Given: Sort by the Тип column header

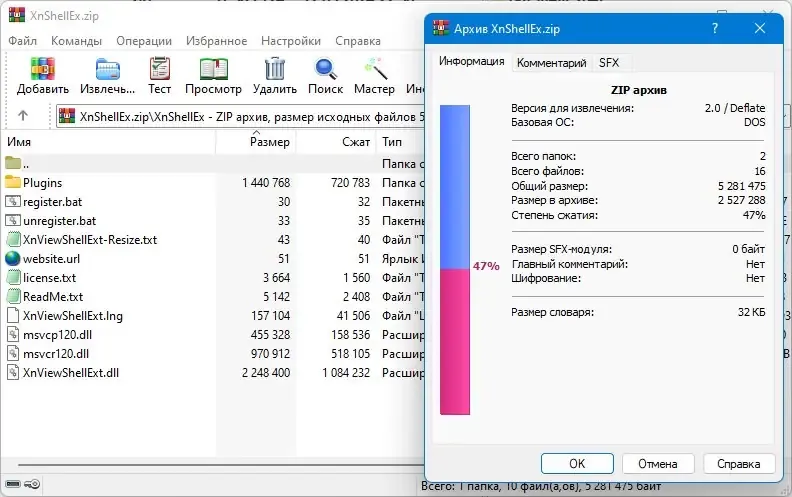Looking at the screenshot, I should (401, 142).
